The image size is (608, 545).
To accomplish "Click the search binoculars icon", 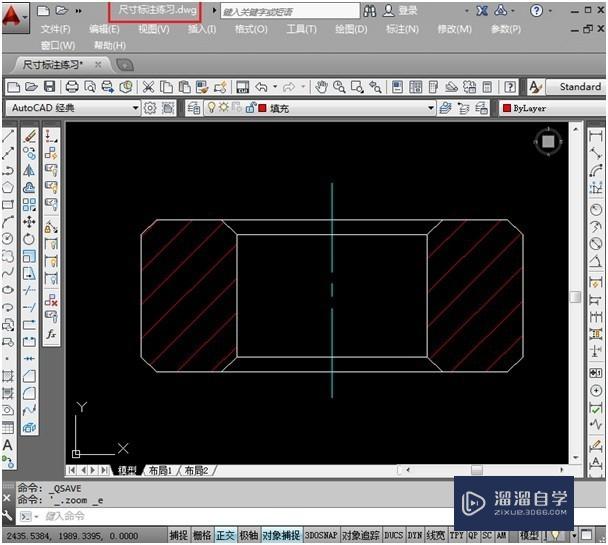I will pos(370,11).
